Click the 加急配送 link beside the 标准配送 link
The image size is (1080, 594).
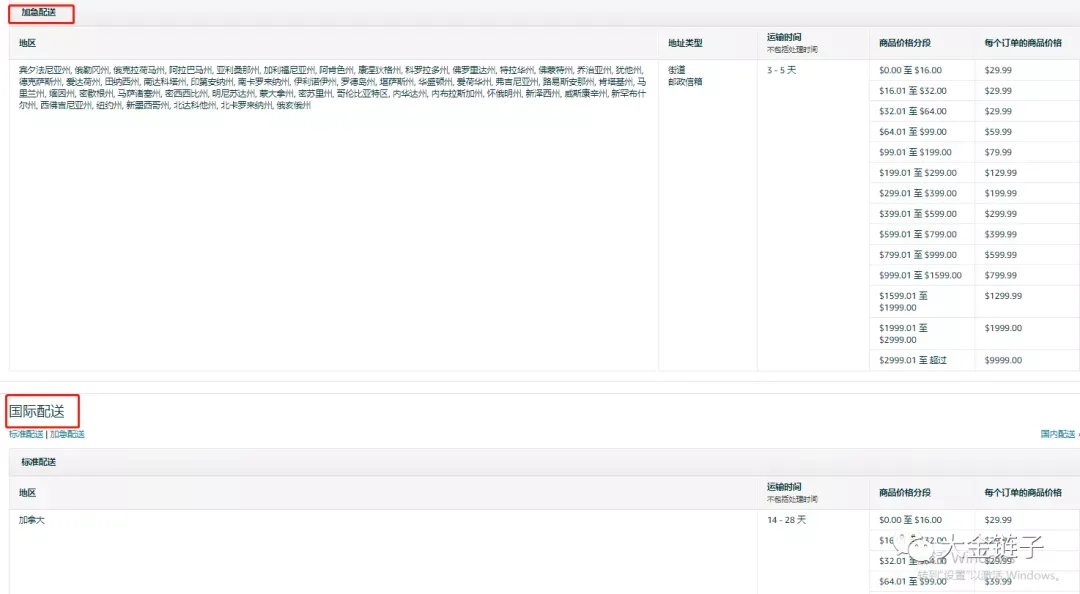pyautogui.click(x=68, y=434)
